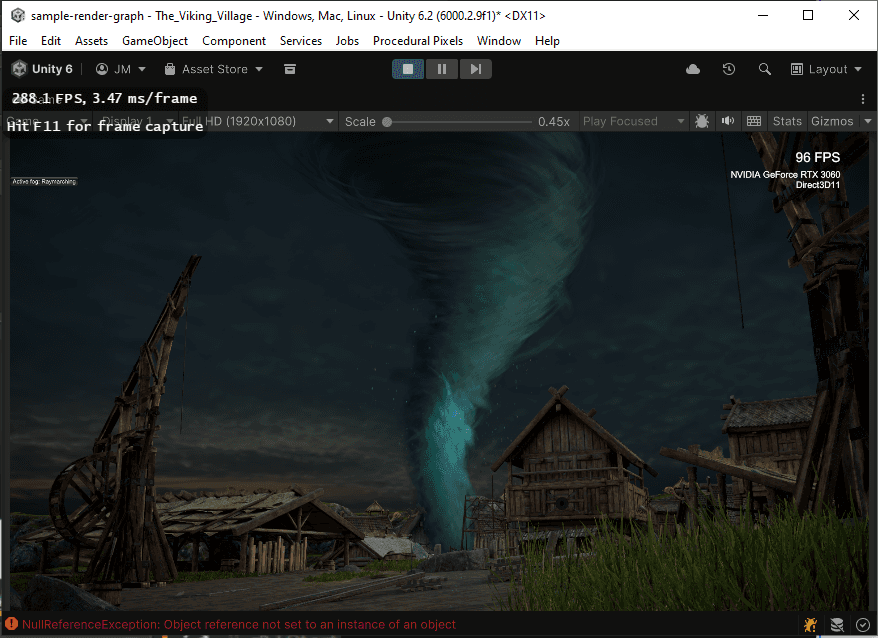Open the Services menu
This screenshot has height=638, width=878.
[x=301, y=41]
